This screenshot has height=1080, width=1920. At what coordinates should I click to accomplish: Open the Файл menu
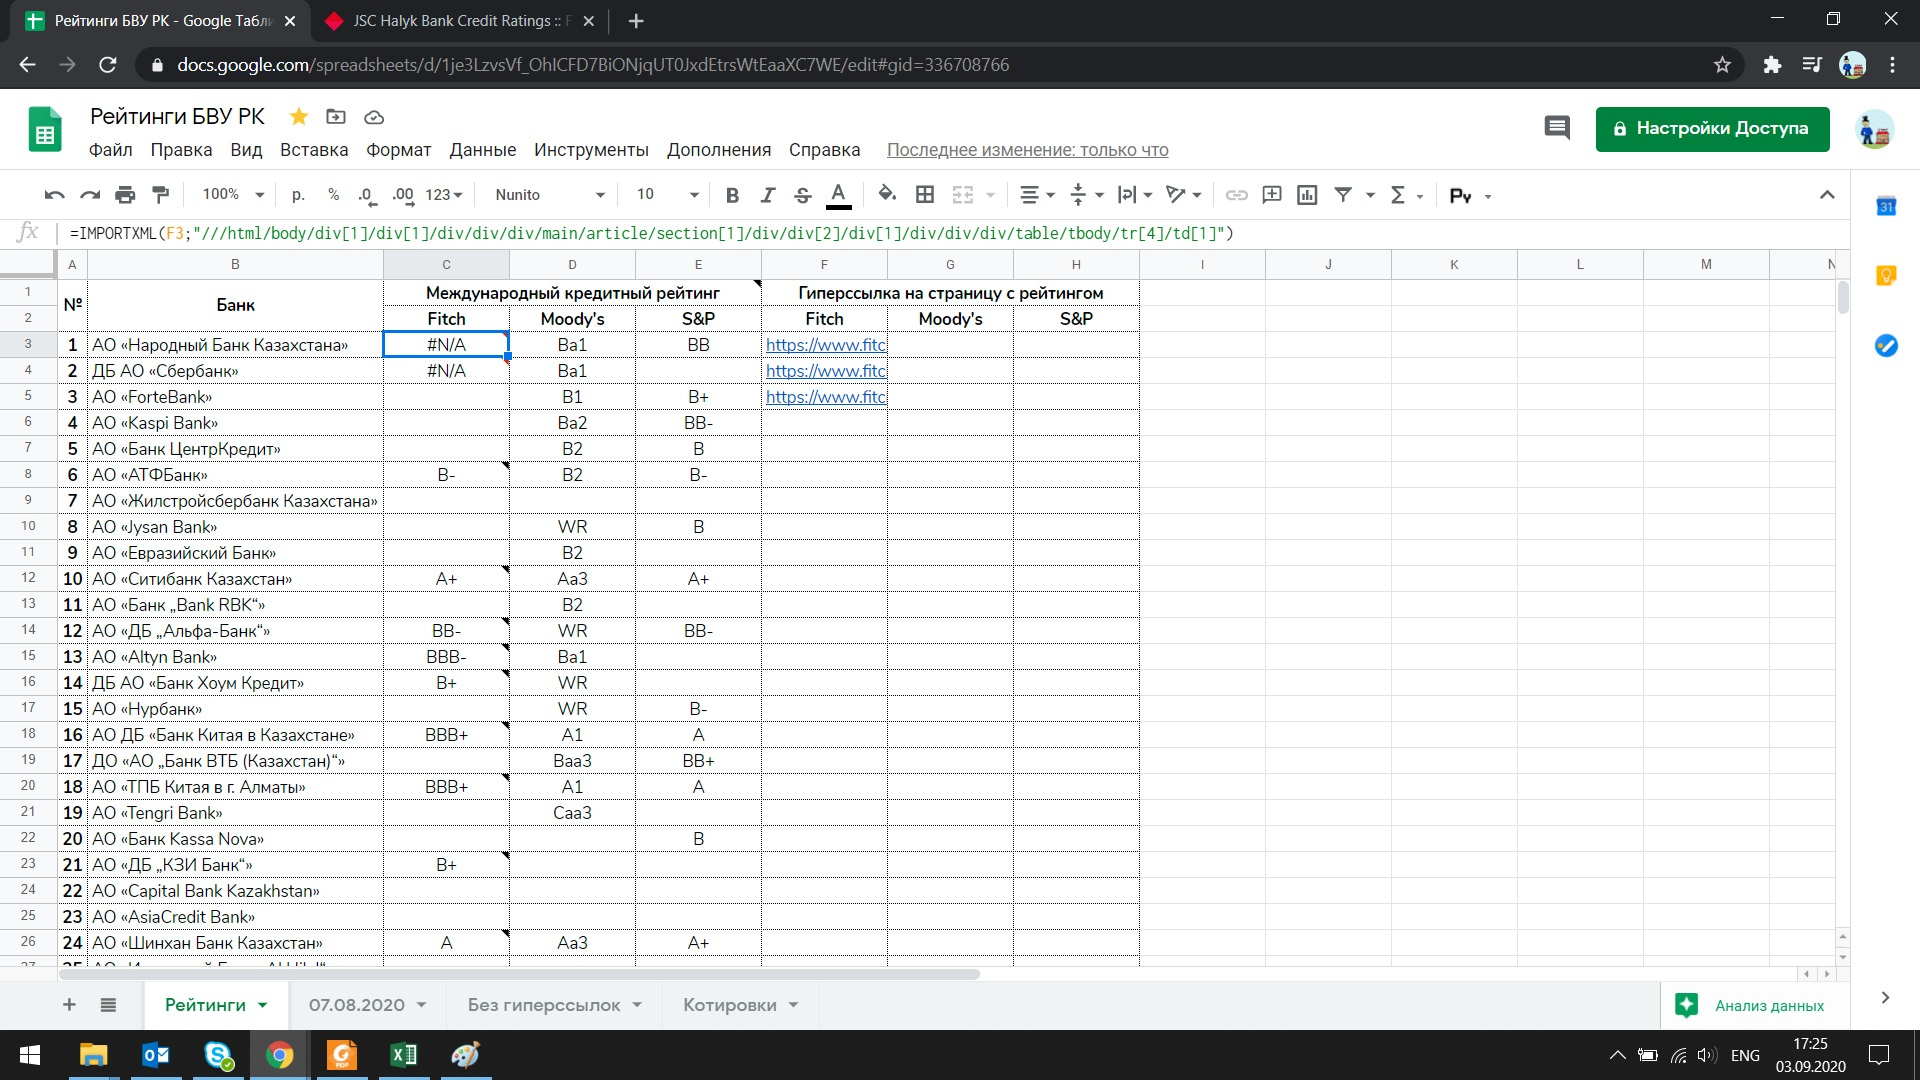point(110,150)
